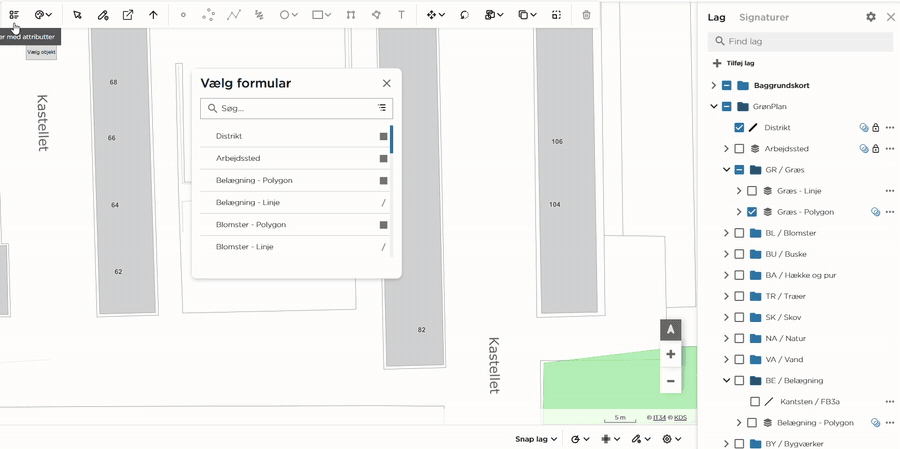Click the select-all bounding box tool

coord(556,15)
